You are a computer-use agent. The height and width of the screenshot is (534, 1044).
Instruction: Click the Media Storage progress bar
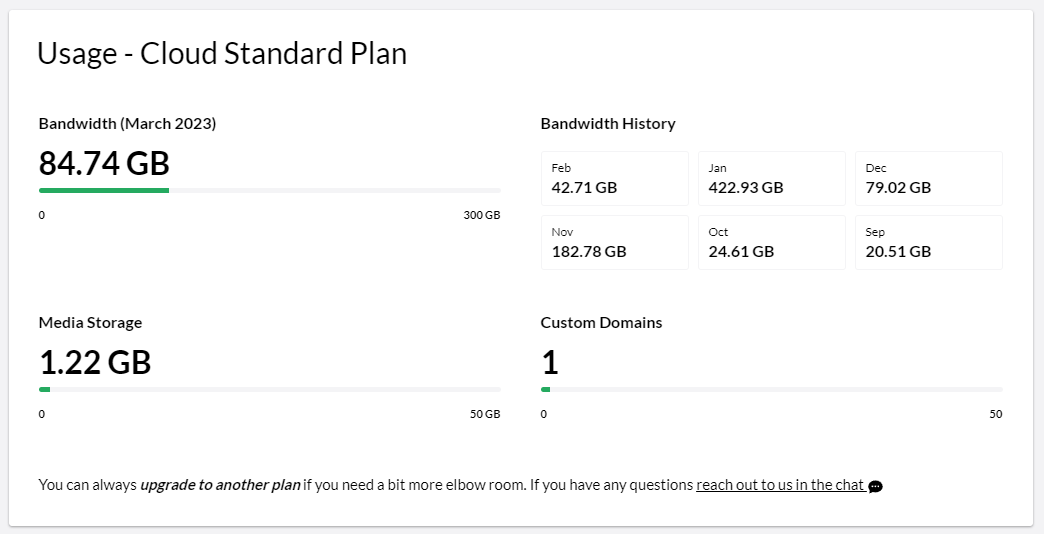tap(270, 390)
